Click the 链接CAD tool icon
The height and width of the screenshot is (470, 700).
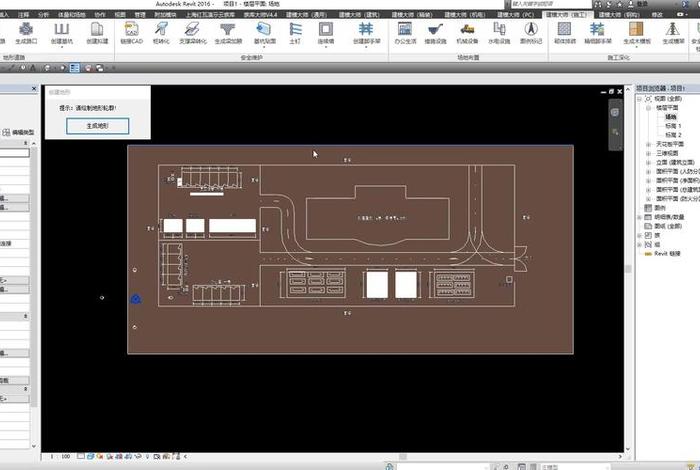pos(131,29)
